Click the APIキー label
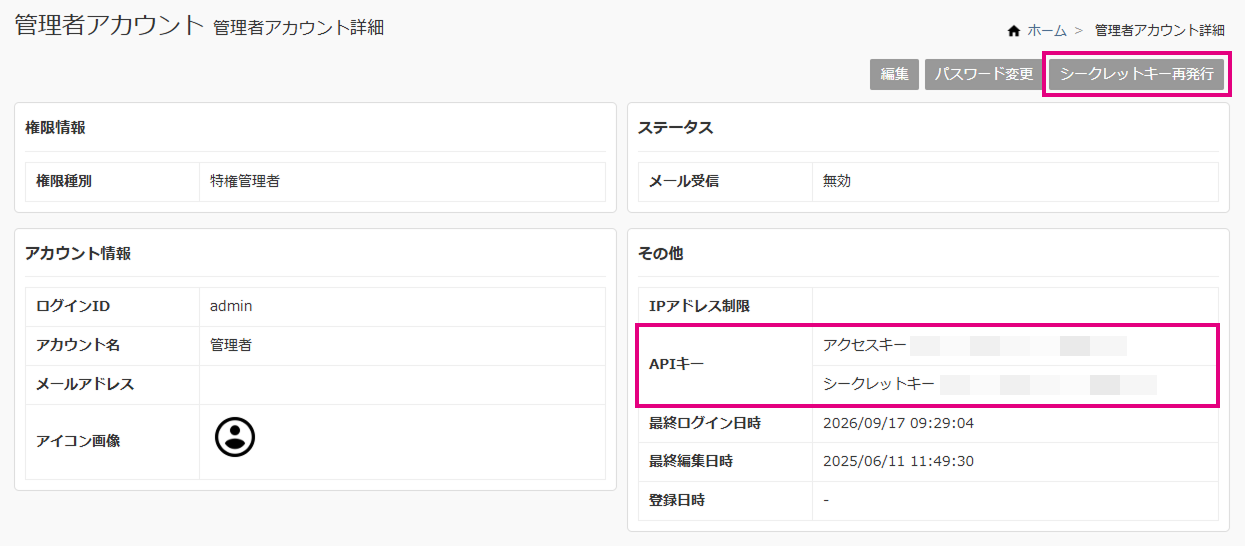 (x=677, y=364)
